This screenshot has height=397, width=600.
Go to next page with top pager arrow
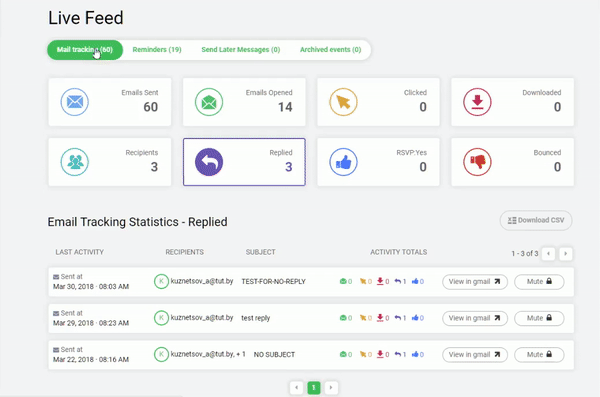[x=566, y=253]
